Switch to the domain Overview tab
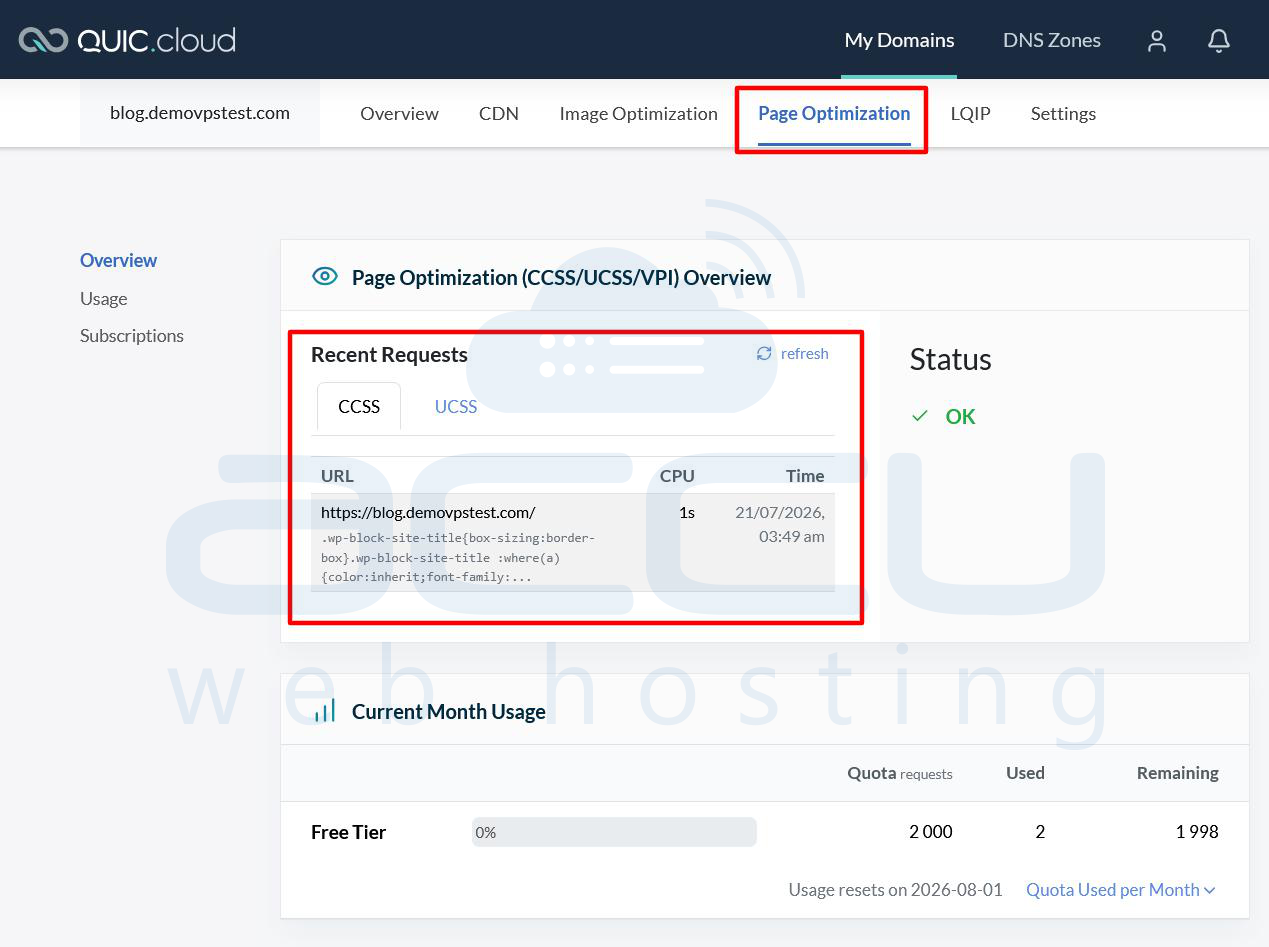The width and height of the screenshot is (1269, 947). point(399,113)
